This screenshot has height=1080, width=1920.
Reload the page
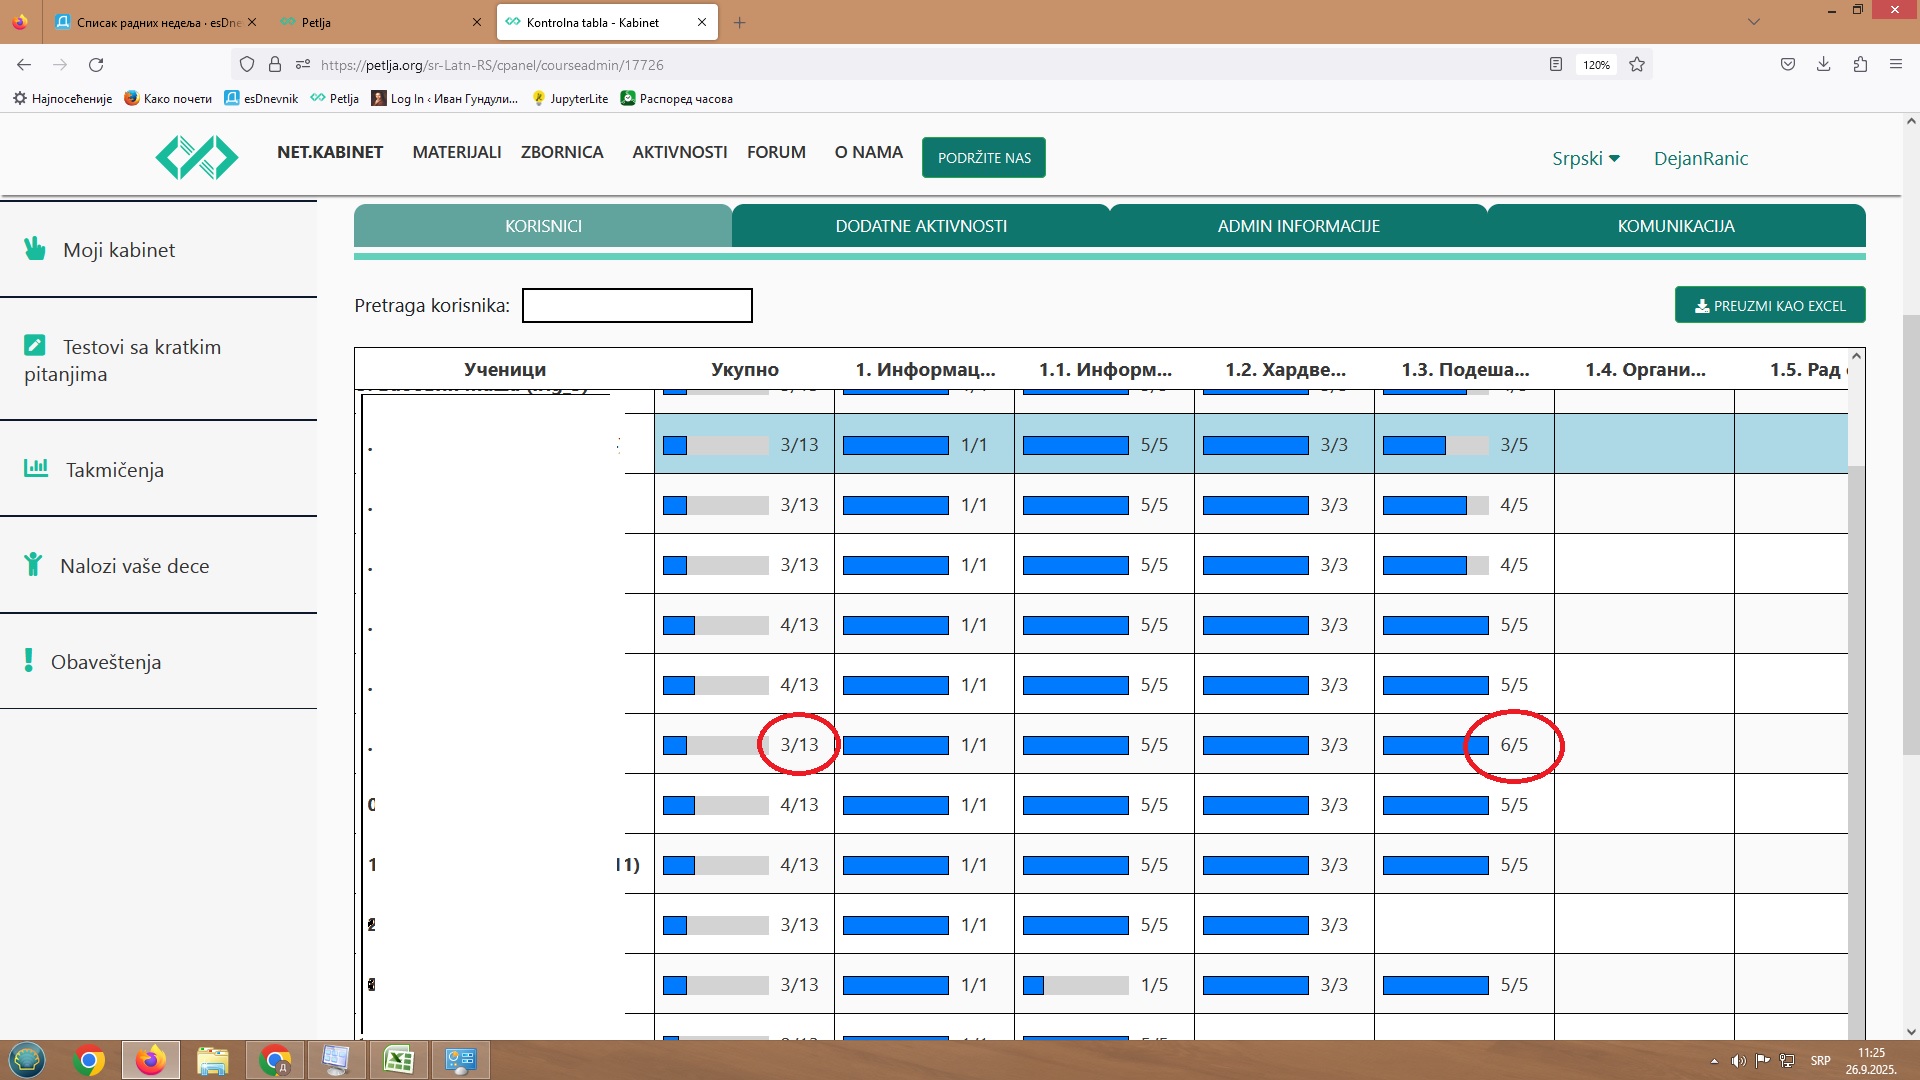pos(96,64)
